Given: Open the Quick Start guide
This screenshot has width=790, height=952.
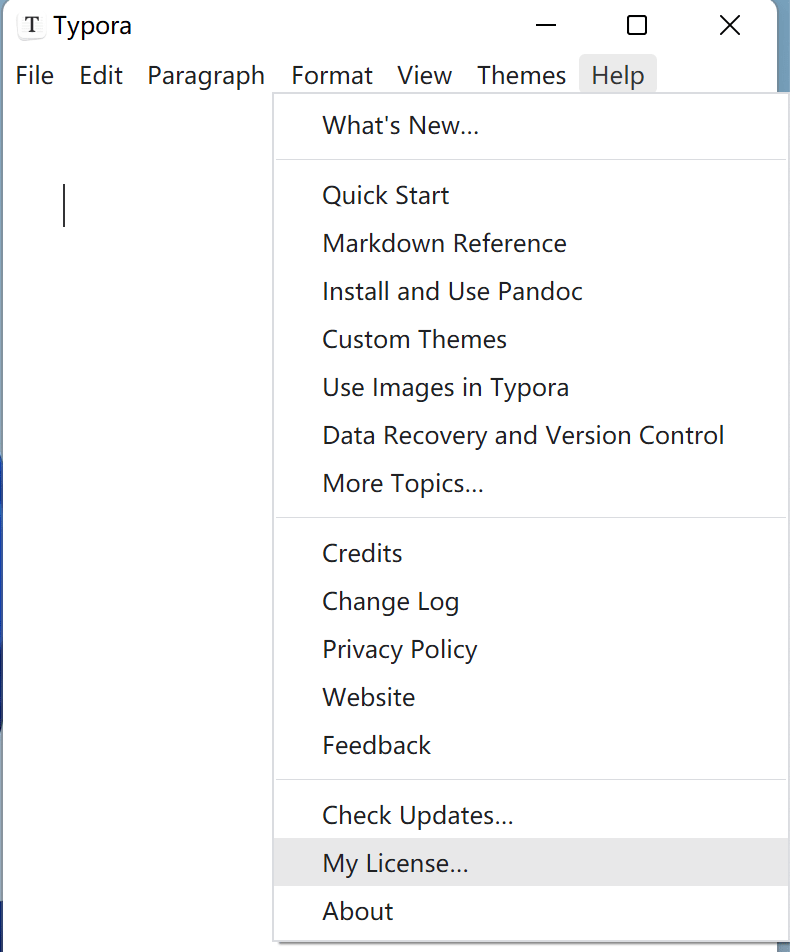Looking at the screenshot, I should (385, 196).
